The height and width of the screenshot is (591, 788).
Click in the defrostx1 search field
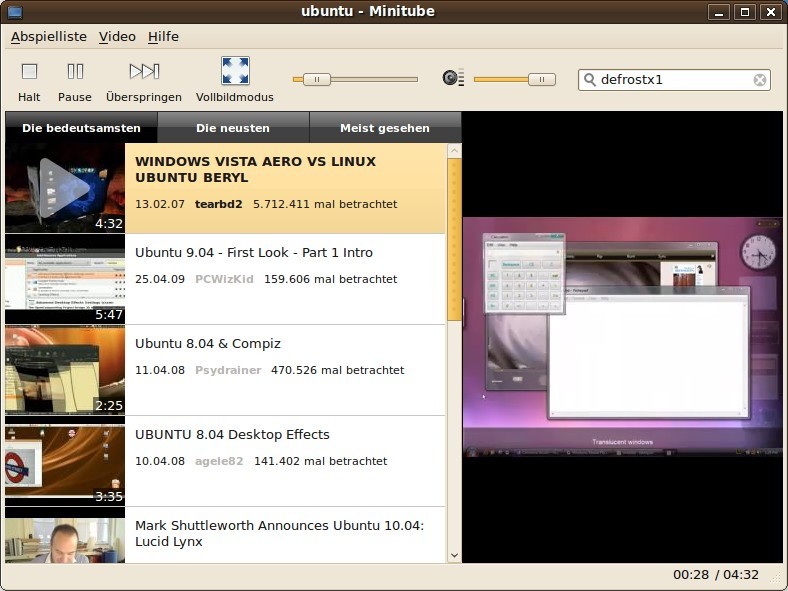coord(674,80)
